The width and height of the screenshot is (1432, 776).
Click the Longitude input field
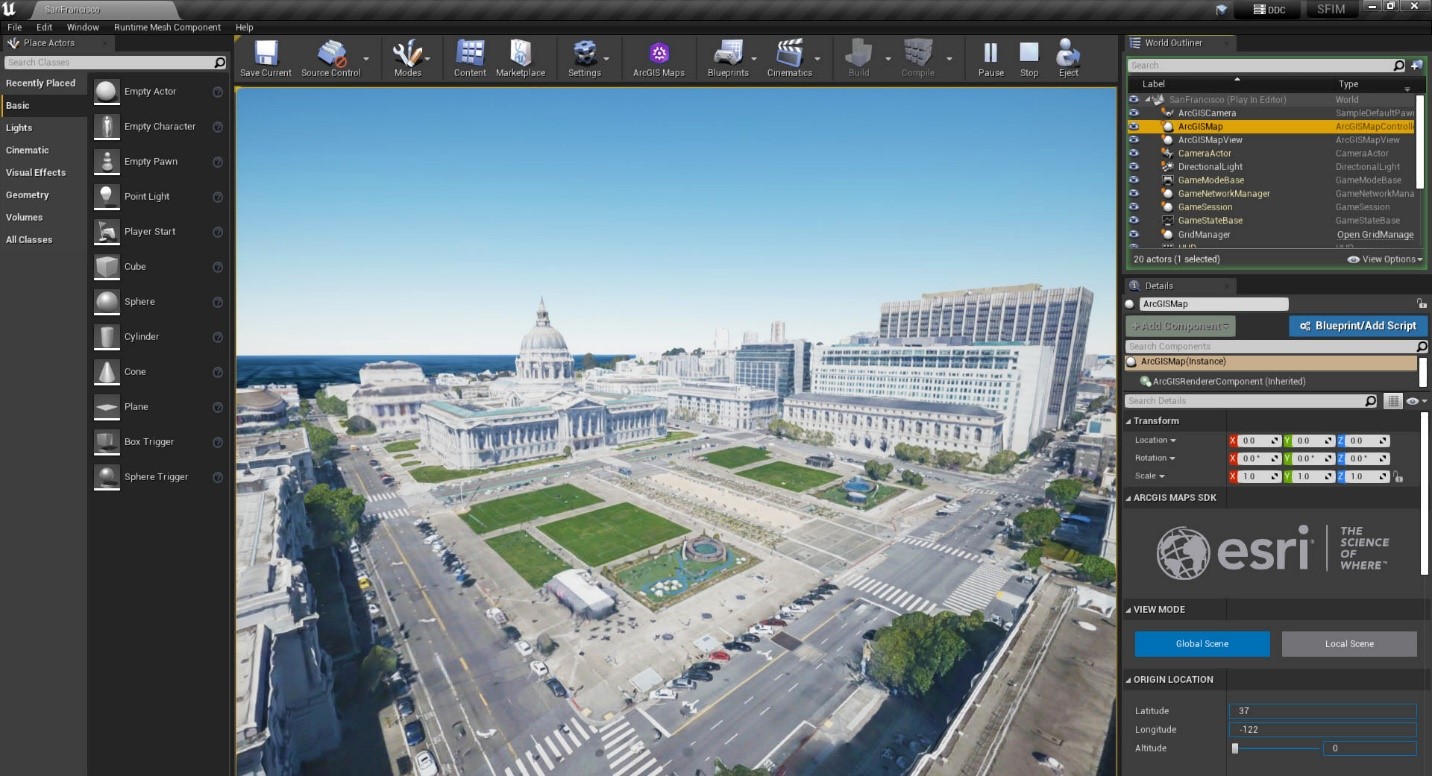[x=1320, y=729]
